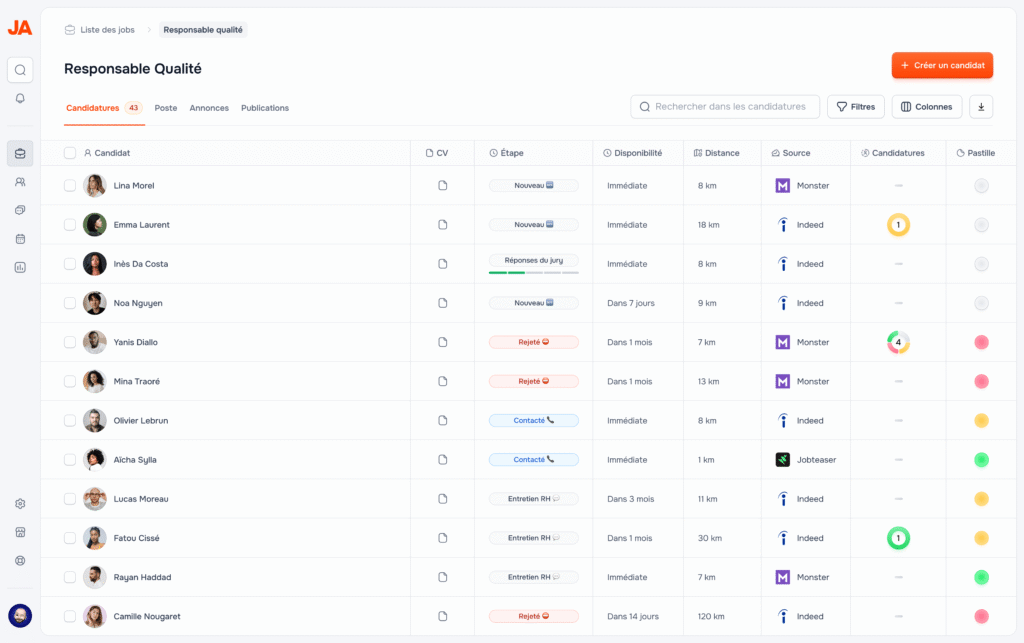Tick the checkbox for Aïcha Sylla
The image size is (1024, 643).
[x=70, y=460]
